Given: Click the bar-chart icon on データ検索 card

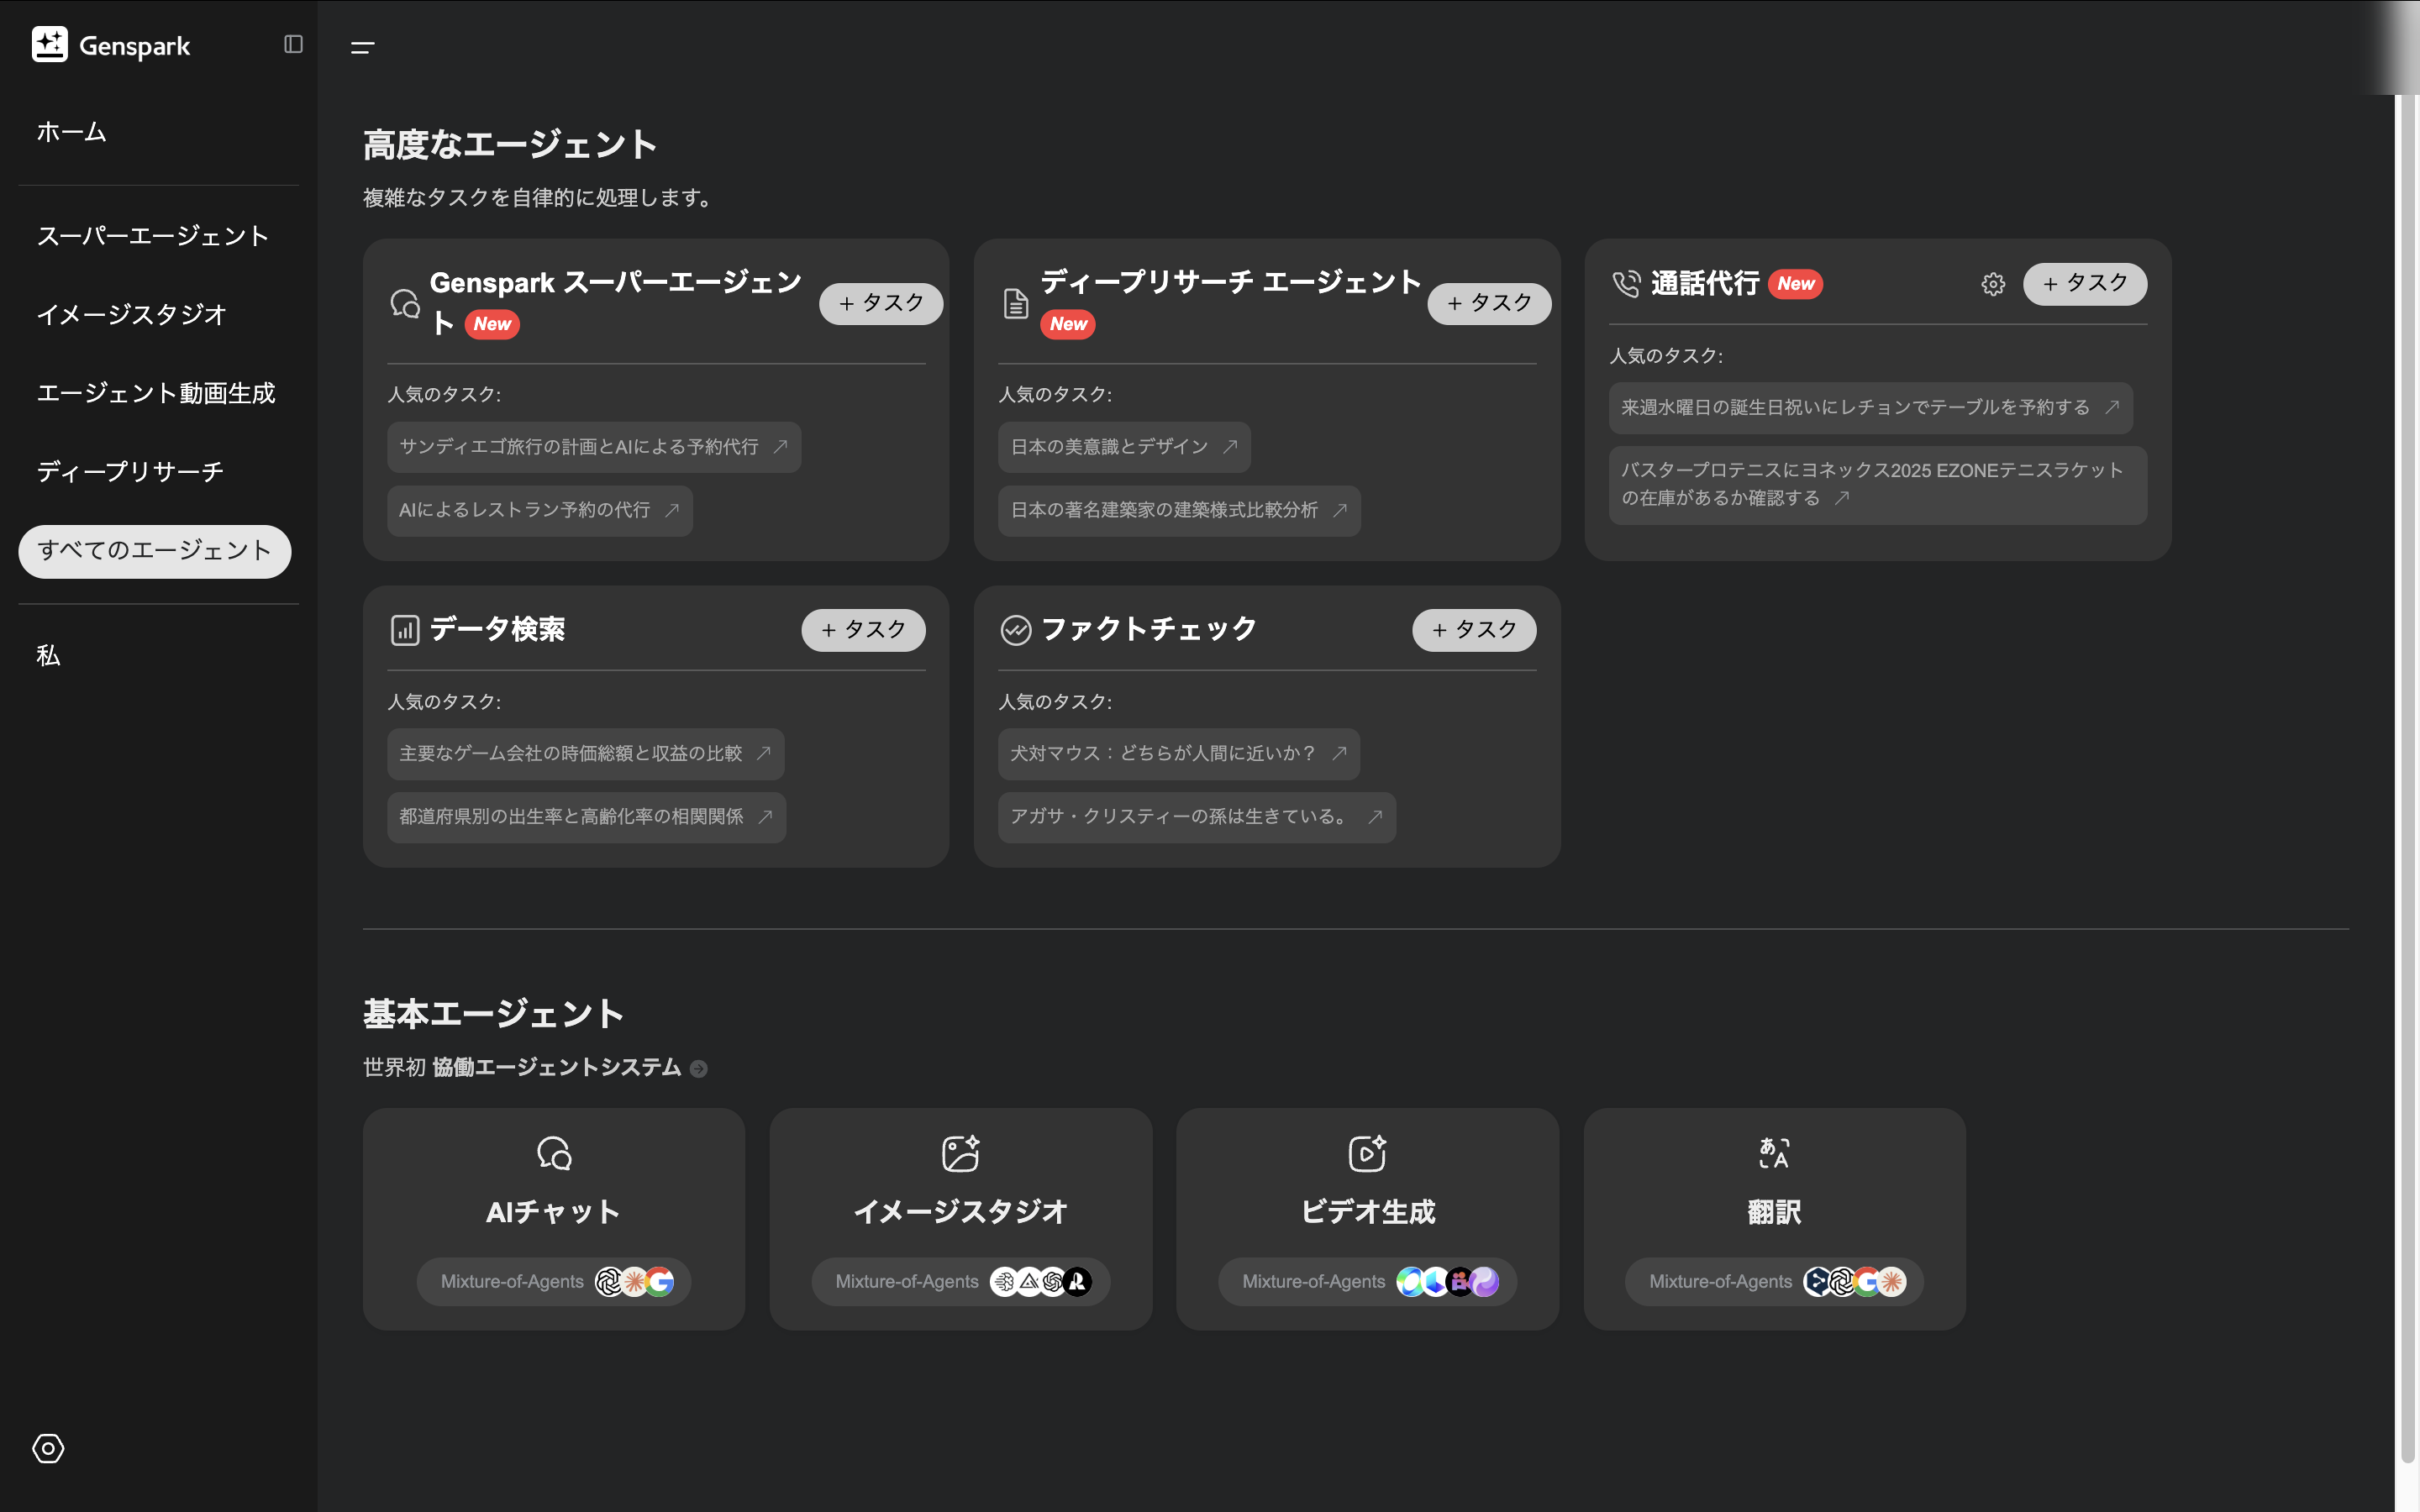Looking at the screenshot, I should coord(404,629).
